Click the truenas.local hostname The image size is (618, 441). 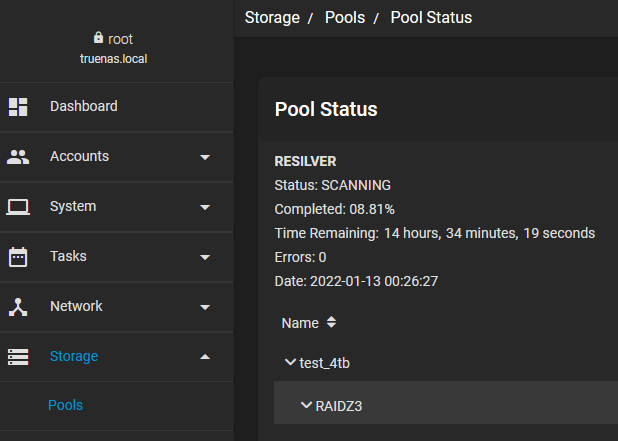(x=114, y=59)
